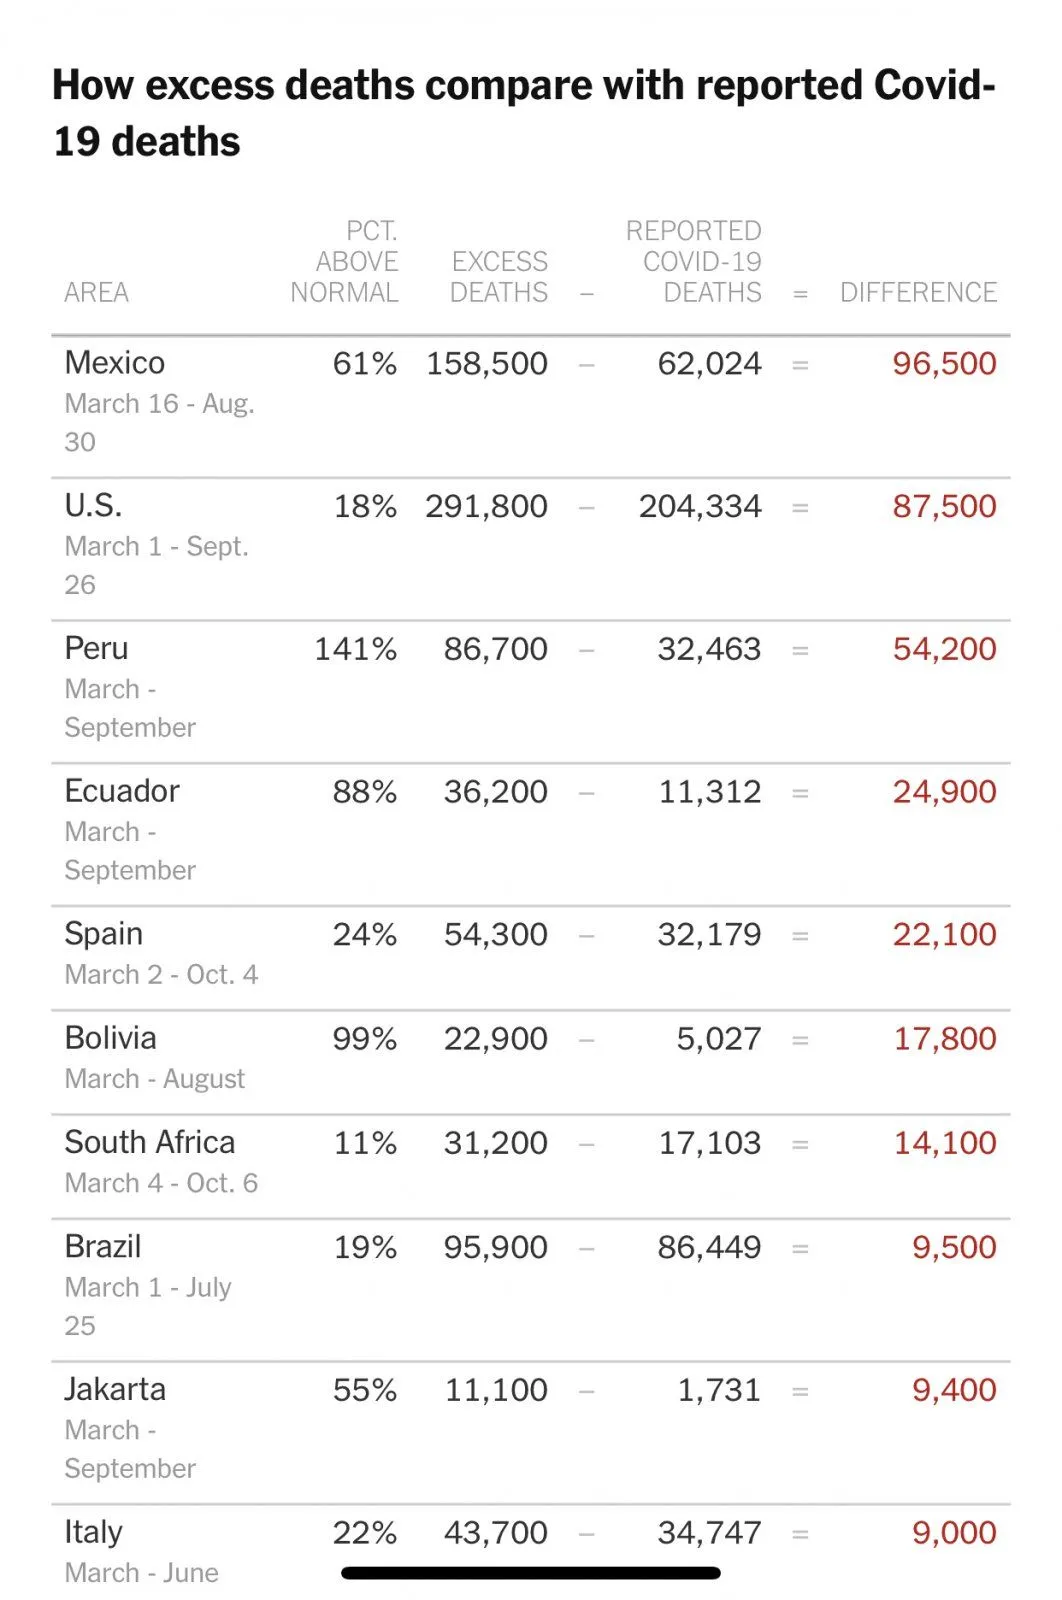The width and height of the screenshot is (1062, 1600).
Task: Click Mexico's red difference value 96,500
Action: click(x=944, y=363)
